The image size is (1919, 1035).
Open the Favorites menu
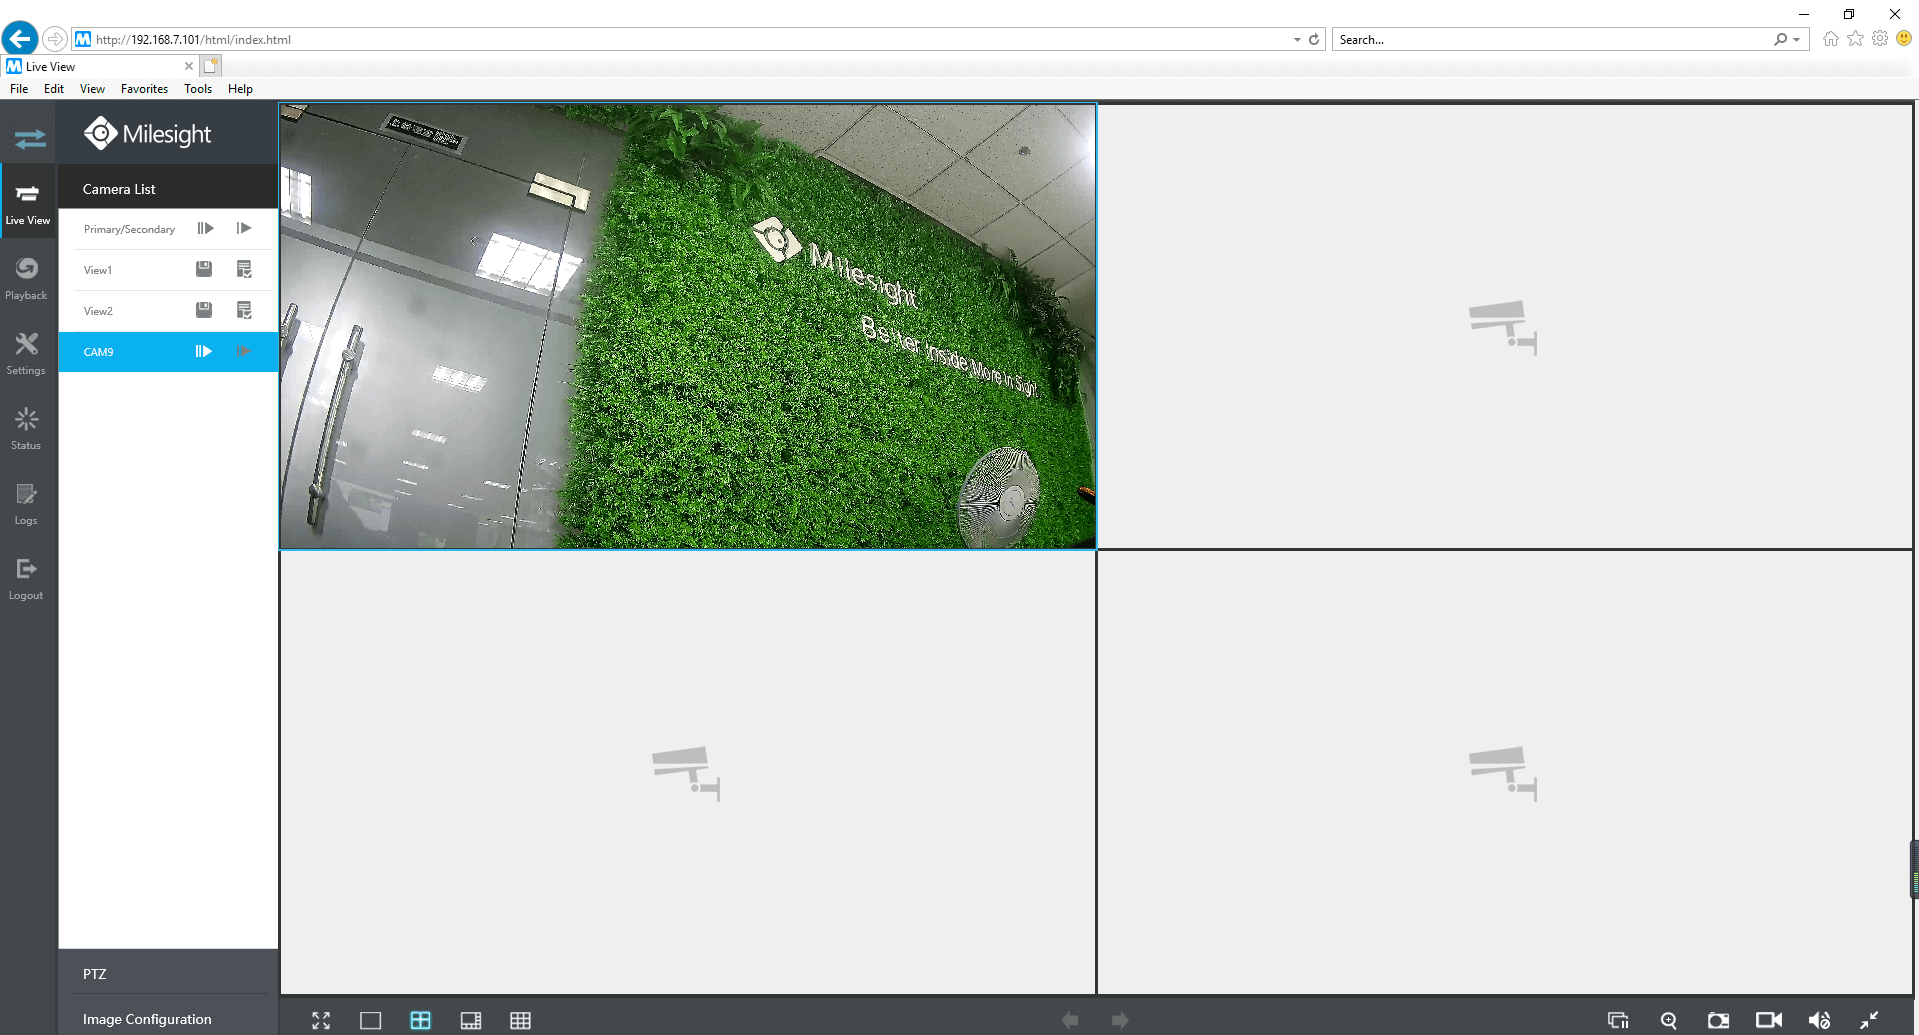pos(144,89)
